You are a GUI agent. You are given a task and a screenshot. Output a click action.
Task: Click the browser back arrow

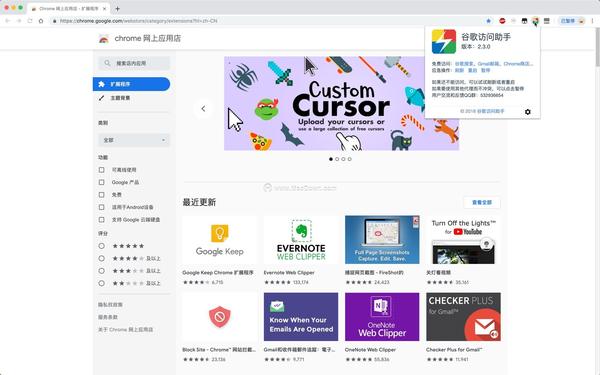click(8, 21)
